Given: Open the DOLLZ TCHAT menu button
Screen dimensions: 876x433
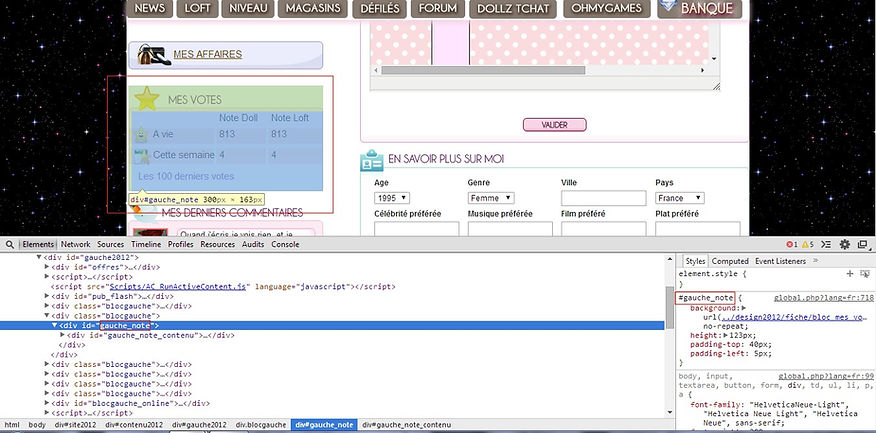Looking at the screenshot, I should point(513,9).
